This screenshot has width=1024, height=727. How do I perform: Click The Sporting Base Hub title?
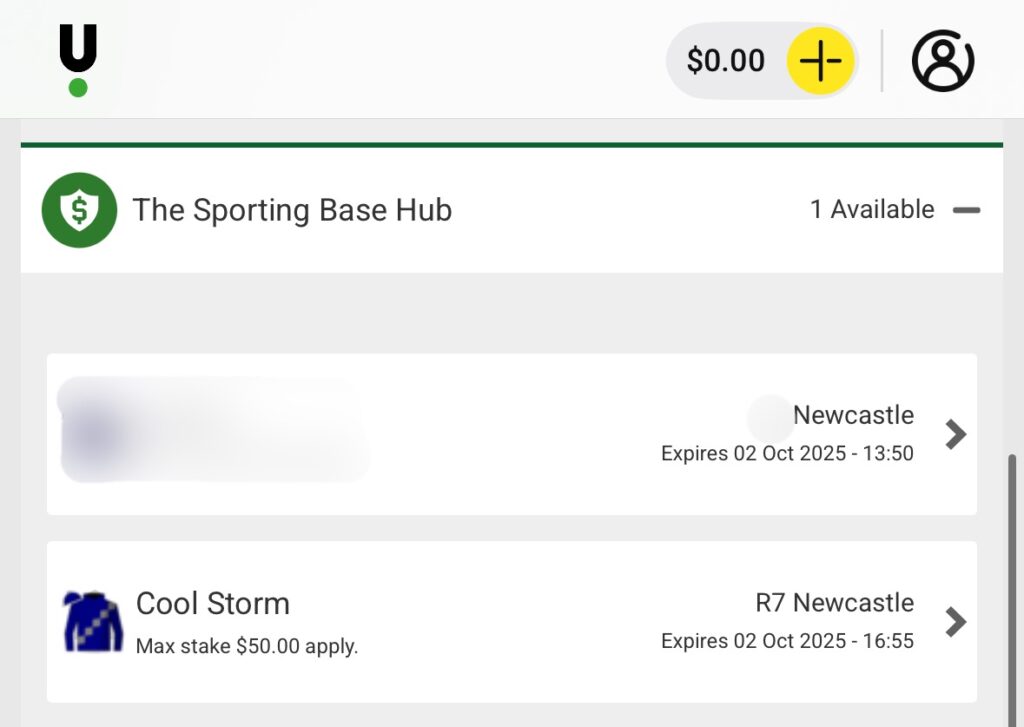click(x=292, y=210)
